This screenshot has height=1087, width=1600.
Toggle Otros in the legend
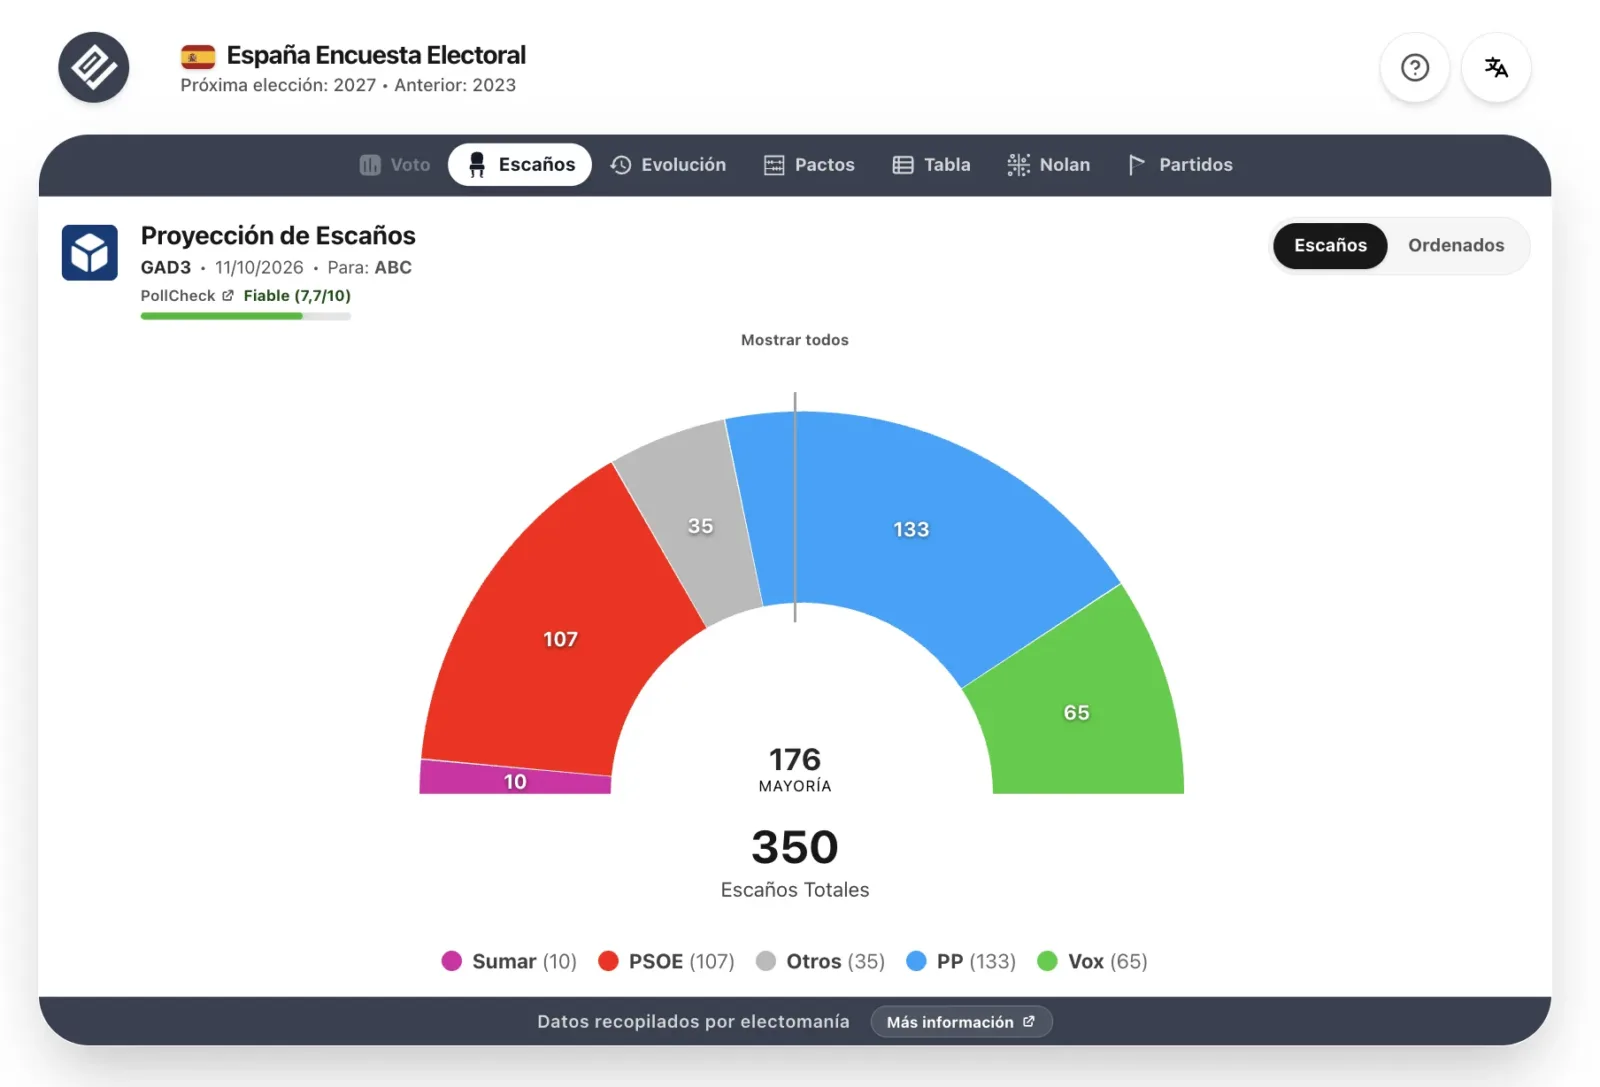pyautogui.click(x=821, y=962)
